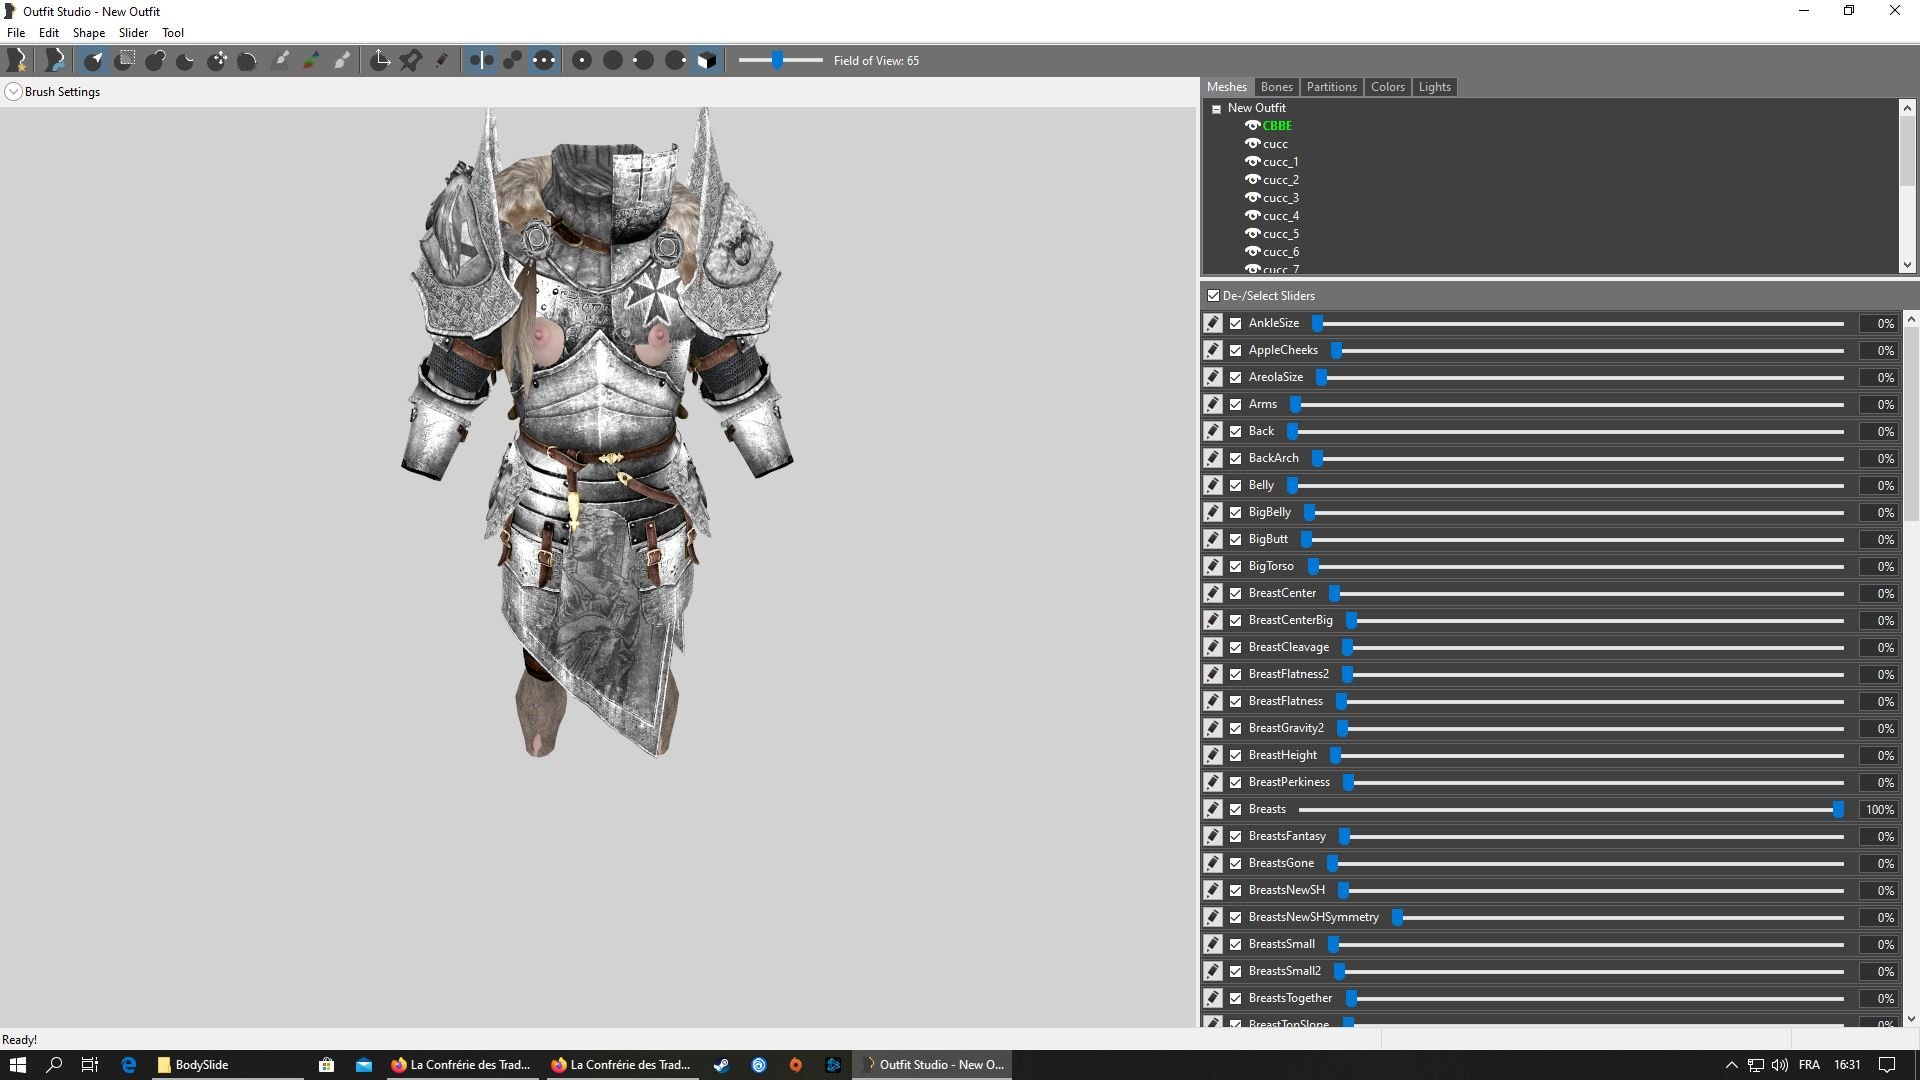Collapse the New Outfit tree node
This screenshot has width=1920, height=1080.
[1217, 109]
